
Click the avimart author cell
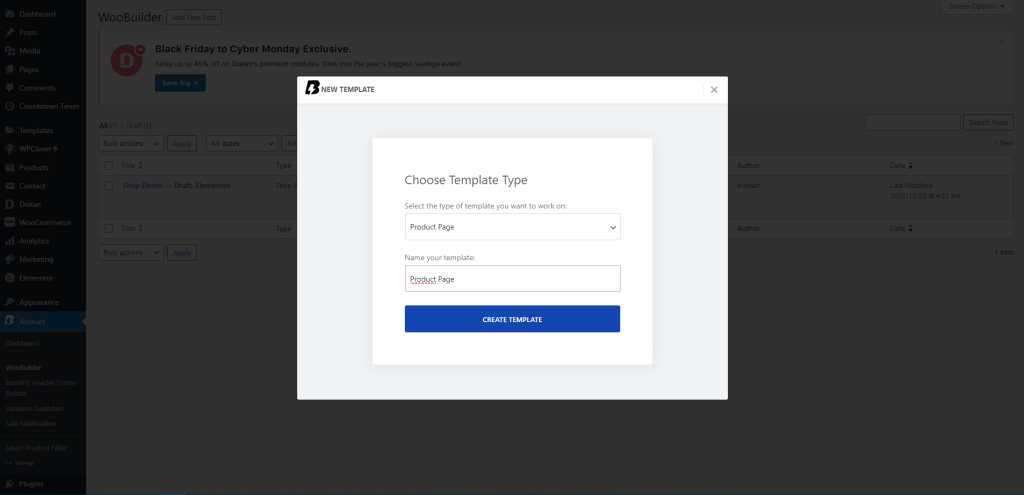coord(748,185)
